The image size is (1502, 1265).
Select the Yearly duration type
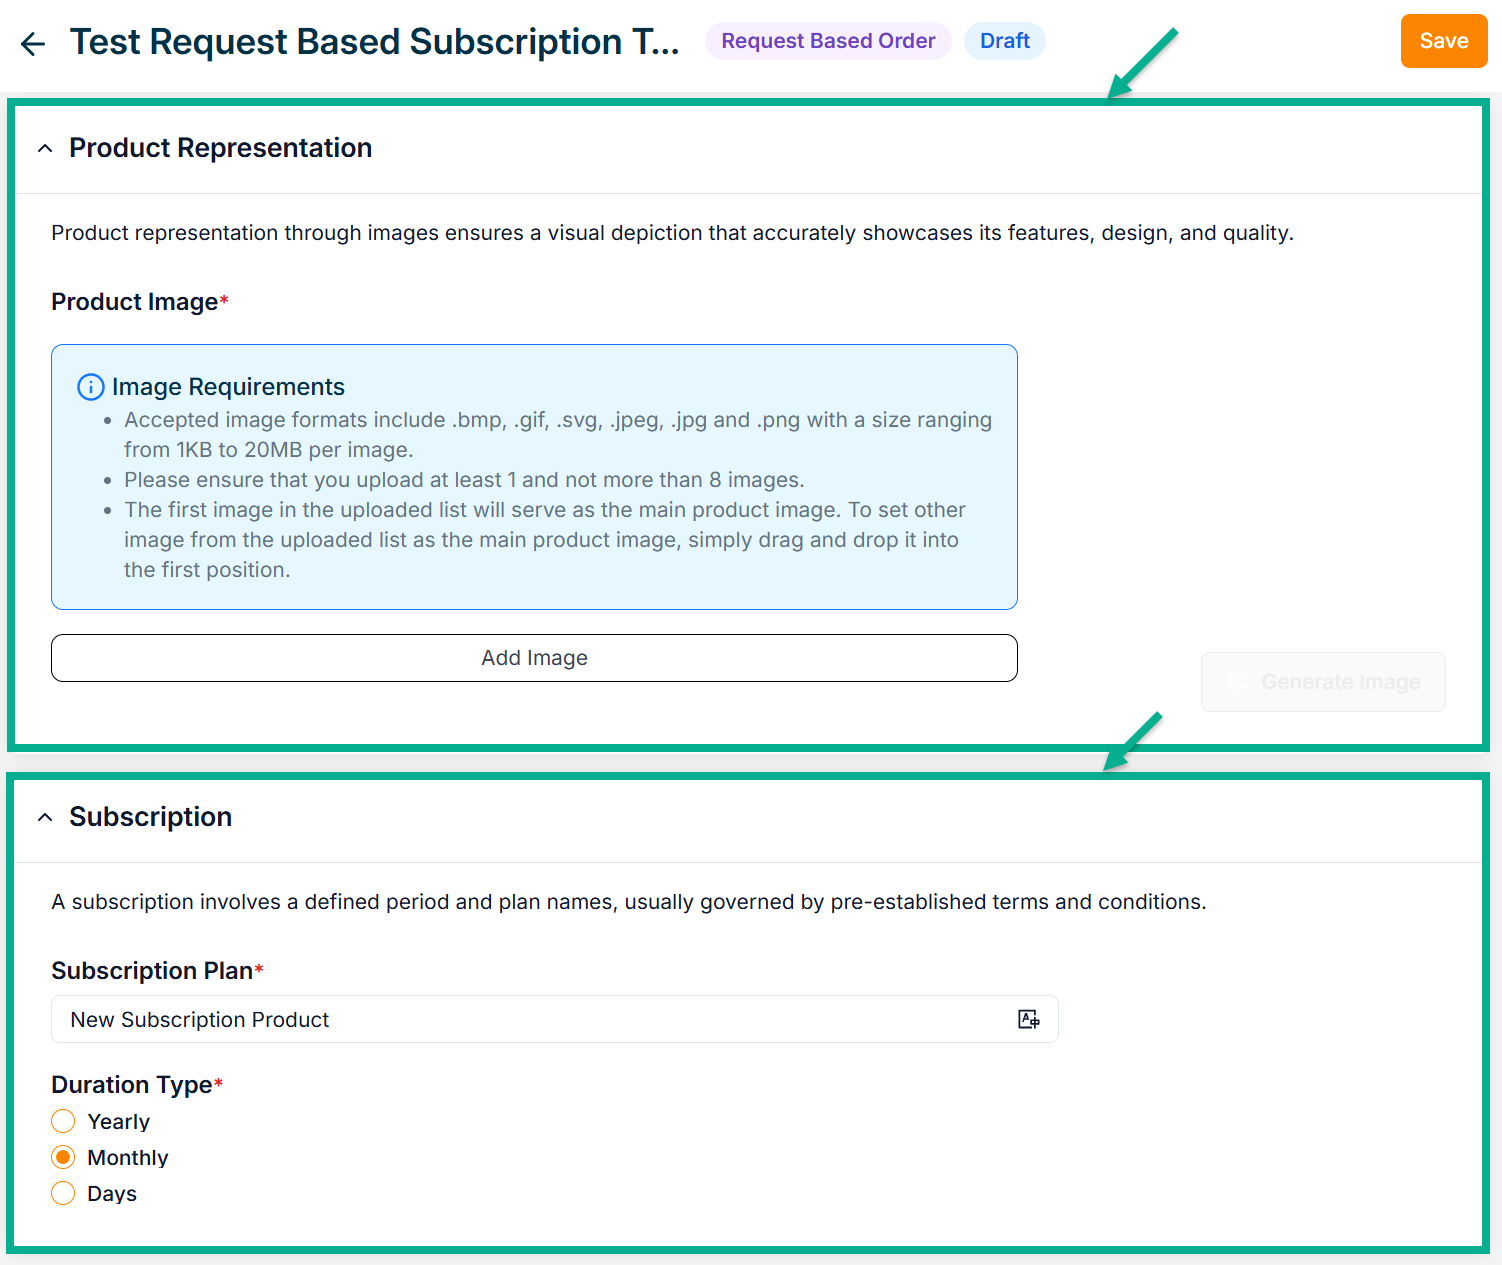63,1121
